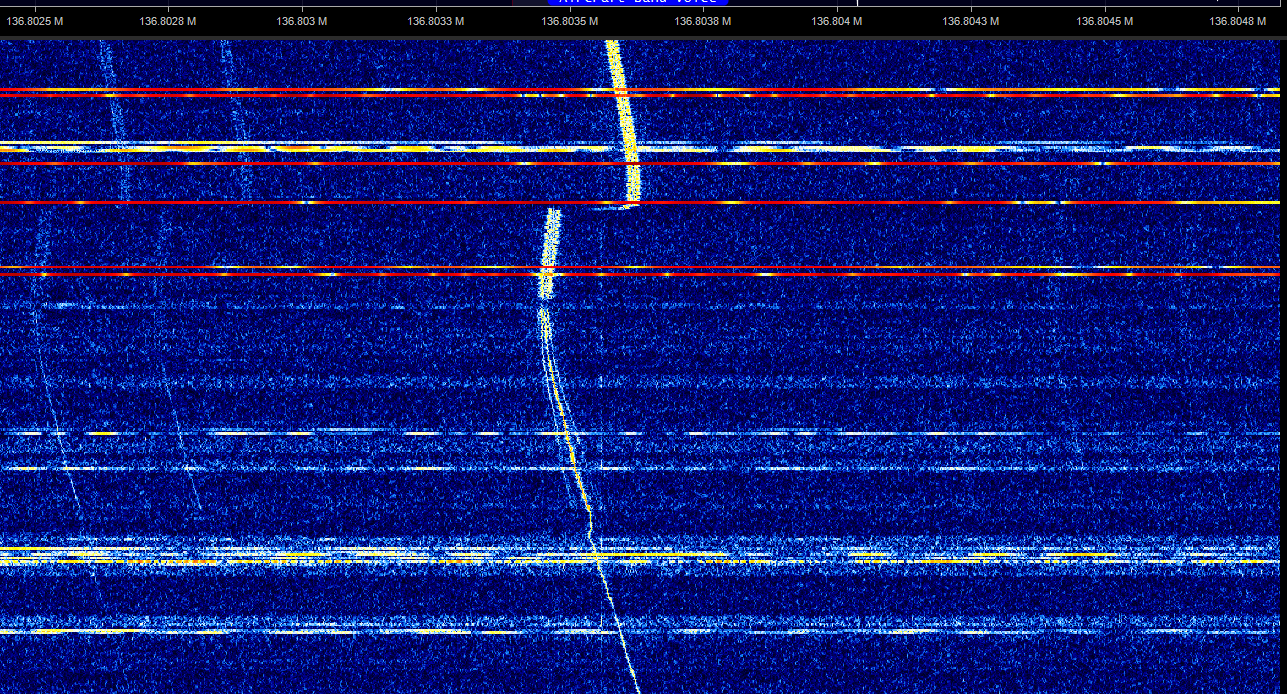
Task: Tune to the 136.803 M scale mark
Action: point(302,21)
